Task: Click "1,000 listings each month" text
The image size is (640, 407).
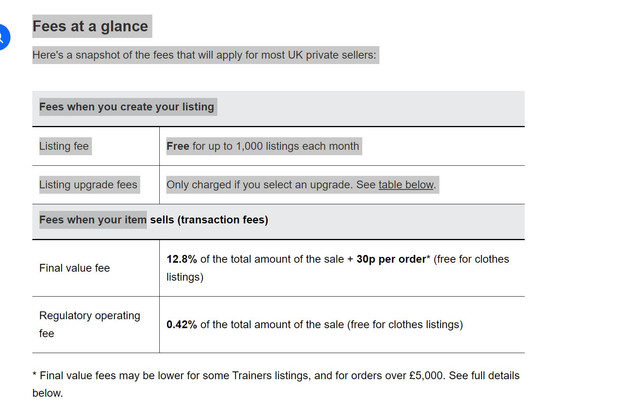Action: pos(298,146)
